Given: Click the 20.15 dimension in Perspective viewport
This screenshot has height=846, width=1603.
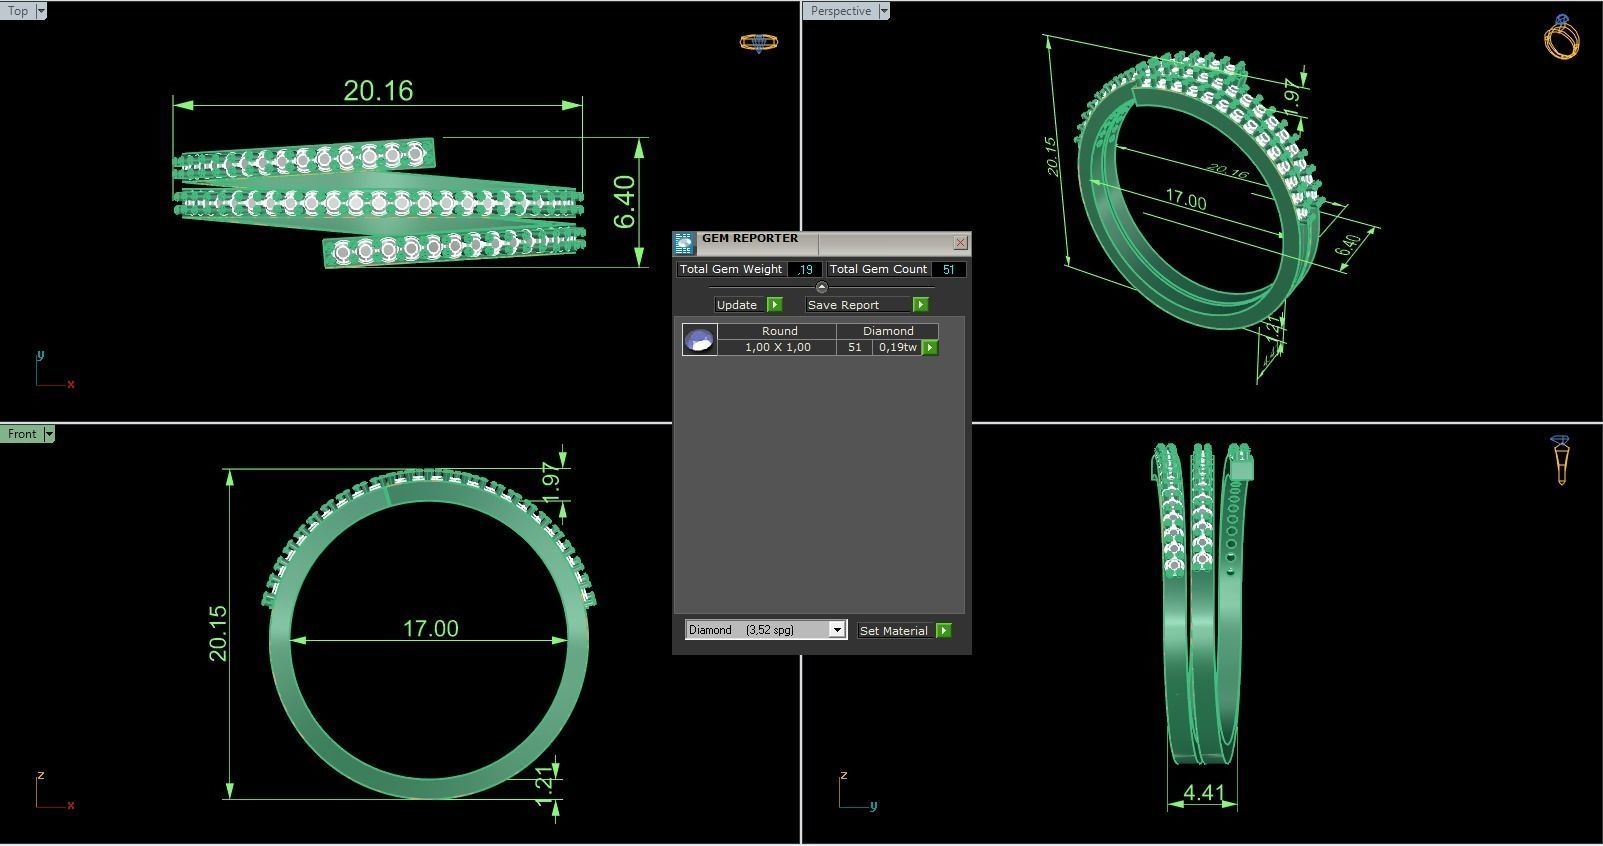Looking at the screenshot, I should (x=1051, y=157).
